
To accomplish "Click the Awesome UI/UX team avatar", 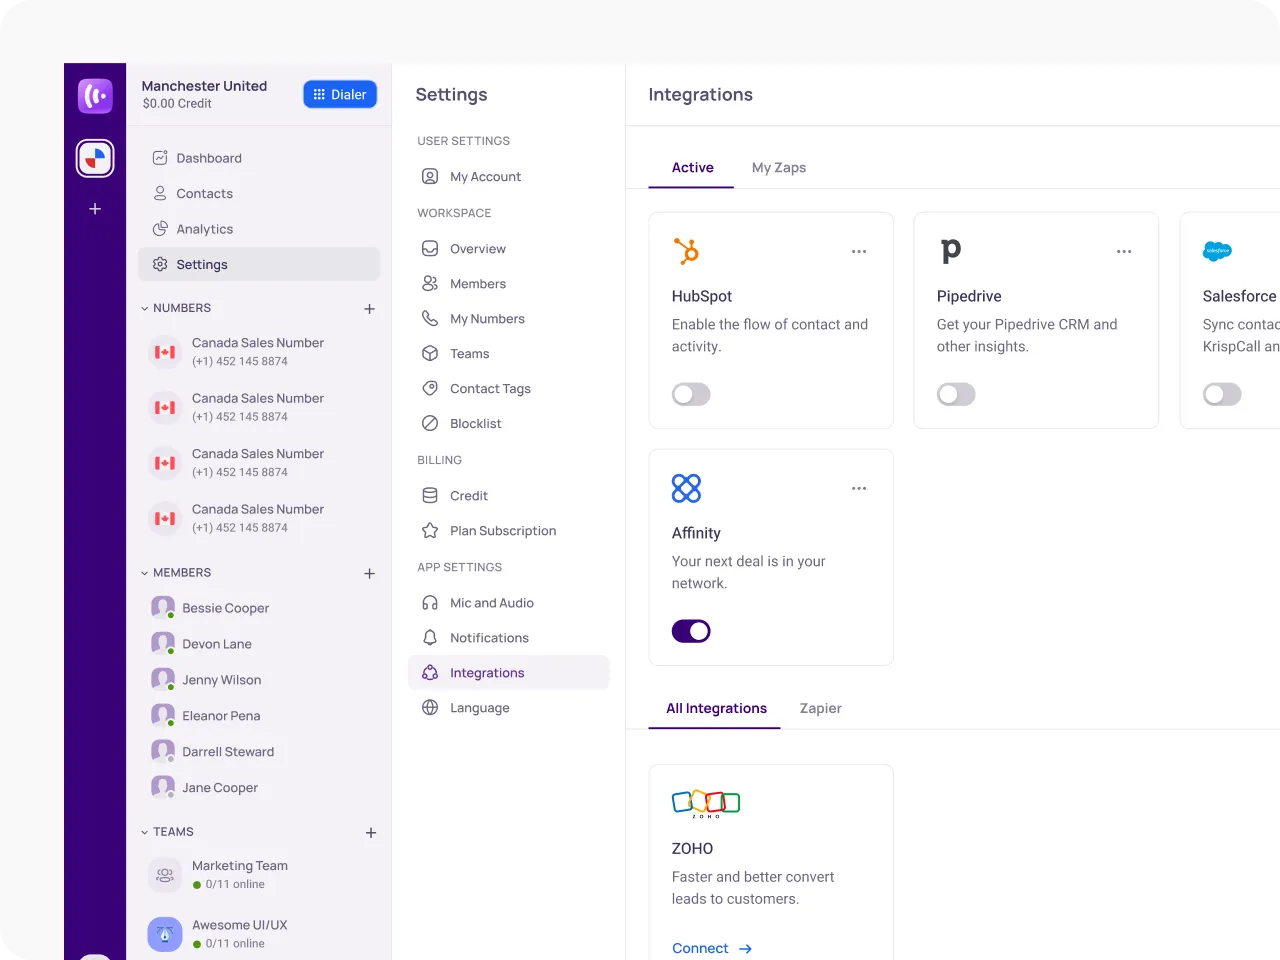I will click(165, 934).
